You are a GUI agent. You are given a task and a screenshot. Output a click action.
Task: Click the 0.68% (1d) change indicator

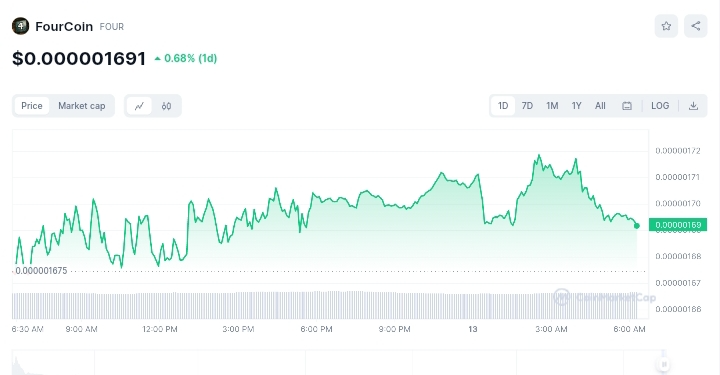coord(186,58)
